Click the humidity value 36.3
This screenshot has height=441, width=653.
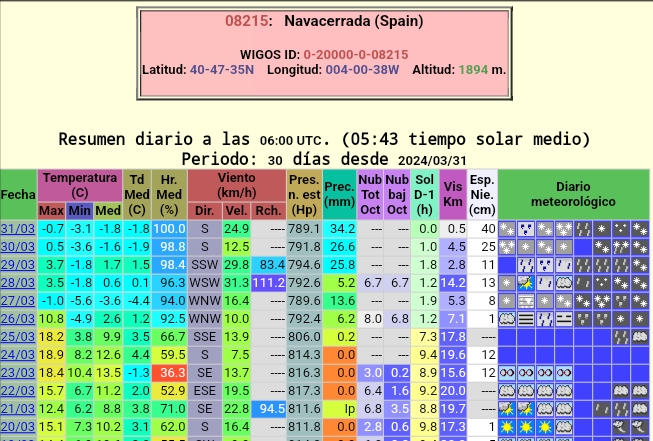169,373
